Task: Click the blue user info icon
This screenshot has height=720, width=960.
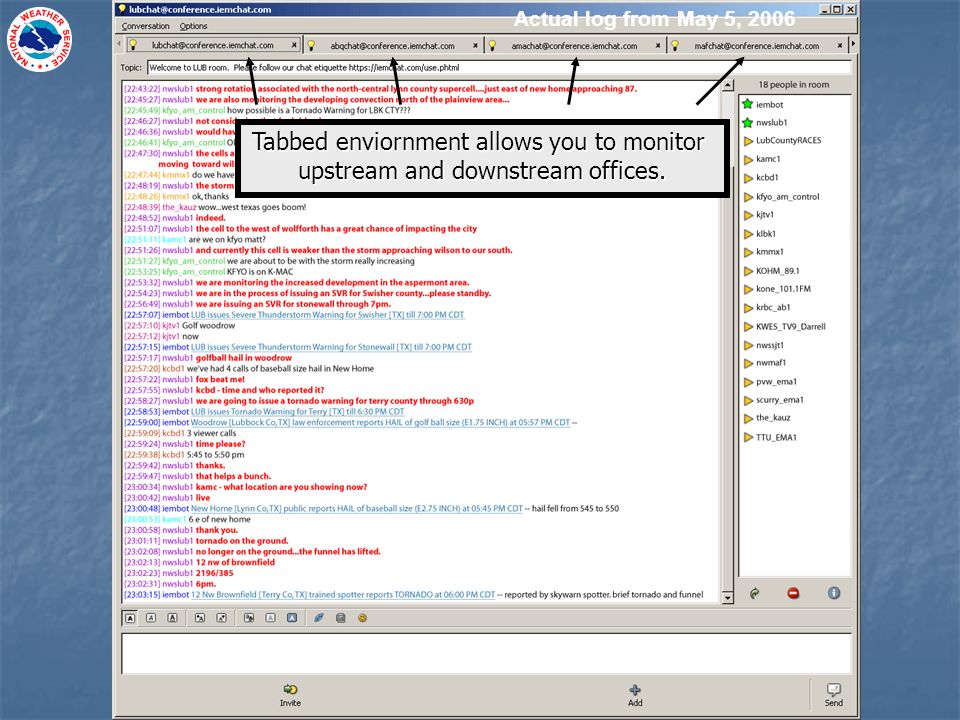Action: [833, 593]
